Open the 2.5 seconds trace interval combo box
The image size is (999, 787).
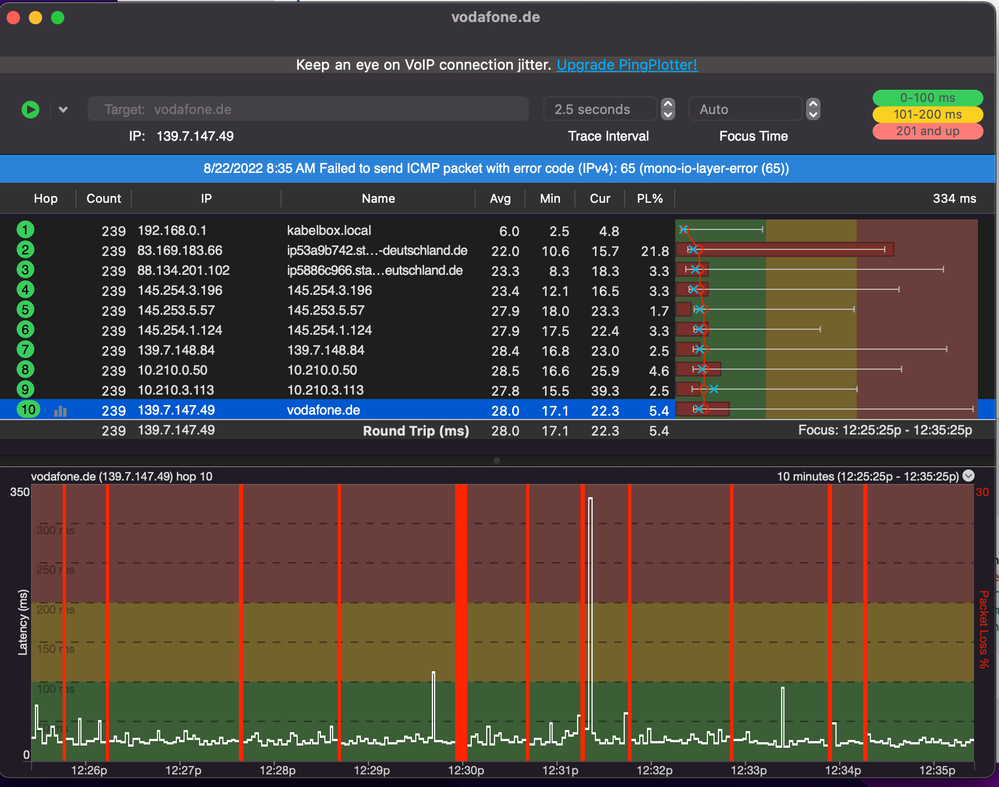click(x=600, y=109)
